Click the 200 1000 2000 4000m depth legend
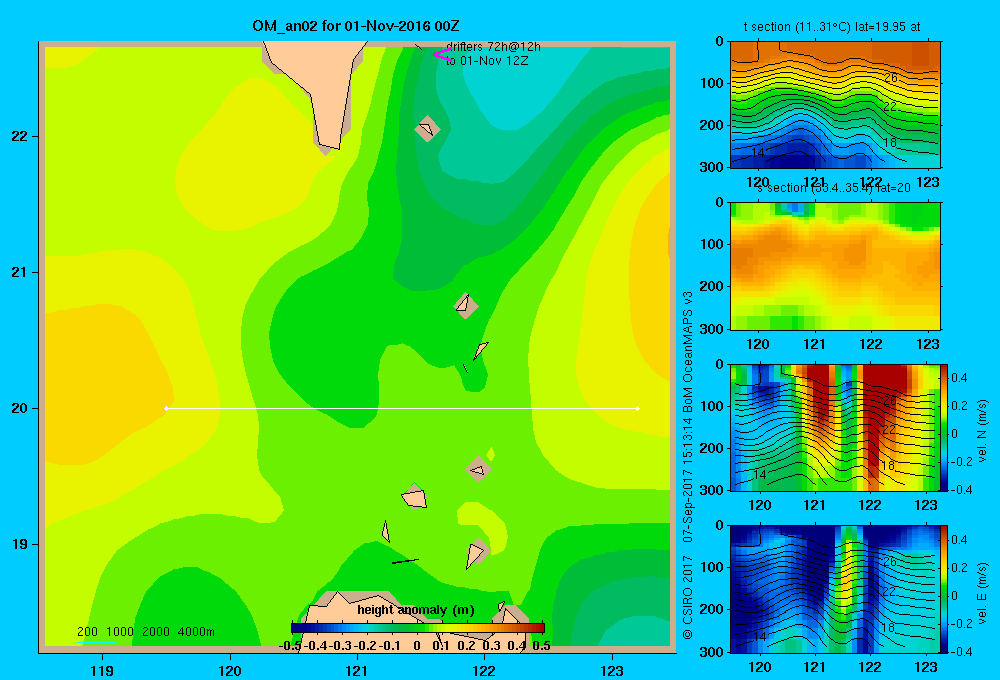 click(145, 632)
